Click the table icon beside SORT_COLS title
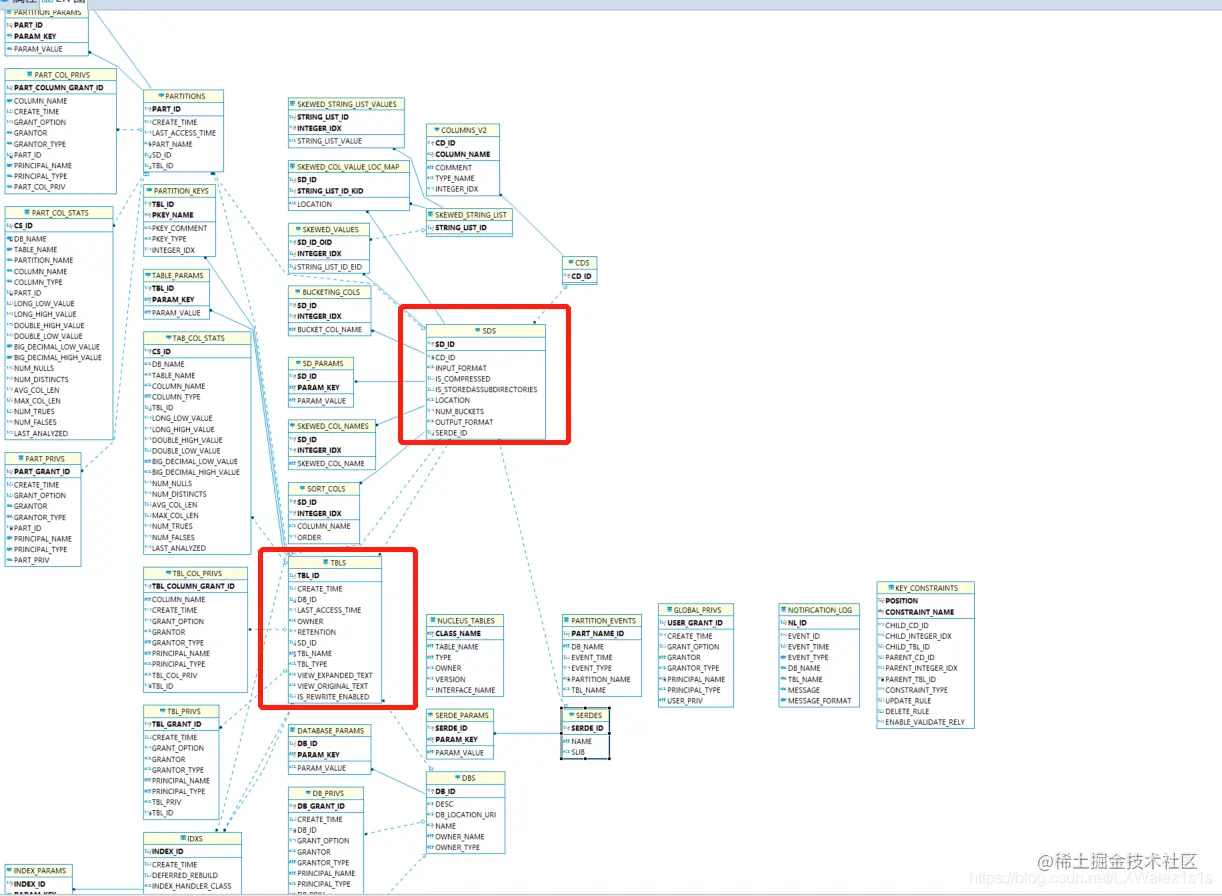1222x896 pixels. coord(302,489)
